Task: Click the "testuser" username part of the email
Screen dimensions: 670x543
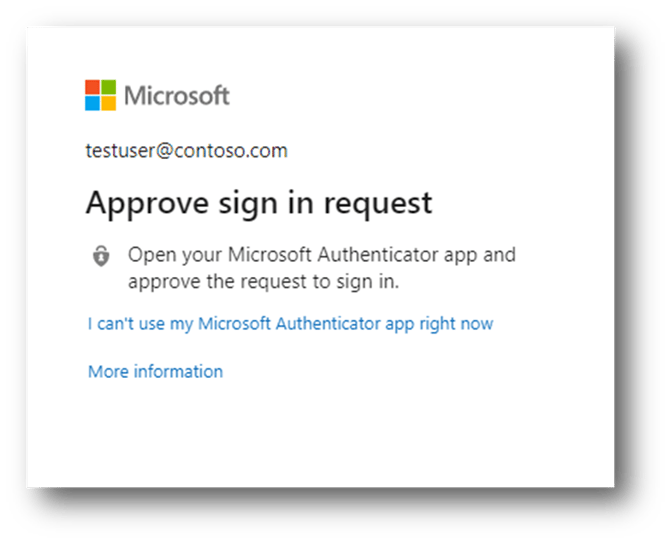Action: (x=116, y=151)
